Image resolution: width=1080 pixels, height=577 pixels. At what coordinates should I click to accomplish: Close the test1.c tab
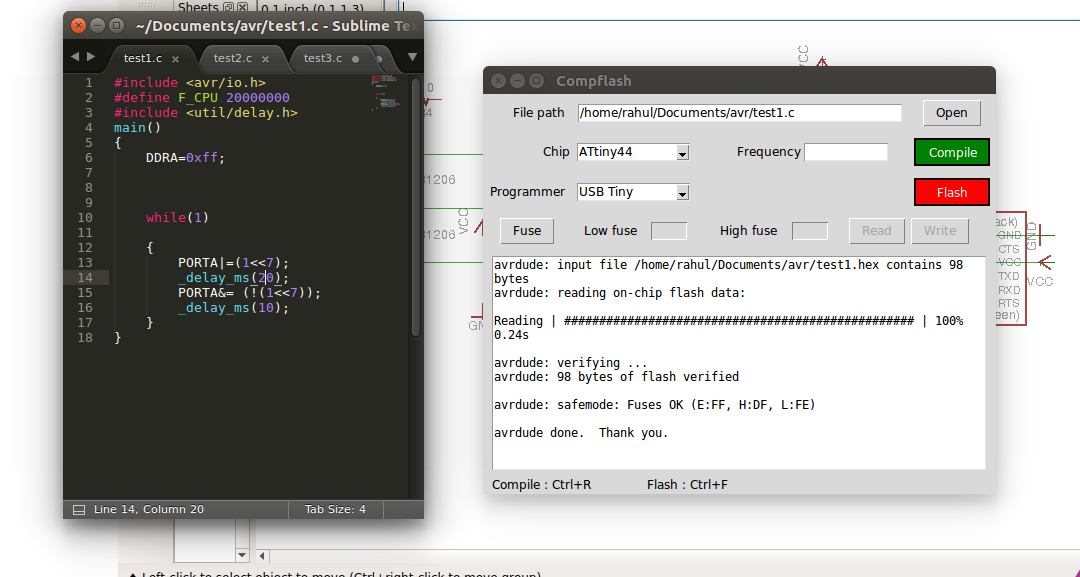coord(176,59)
